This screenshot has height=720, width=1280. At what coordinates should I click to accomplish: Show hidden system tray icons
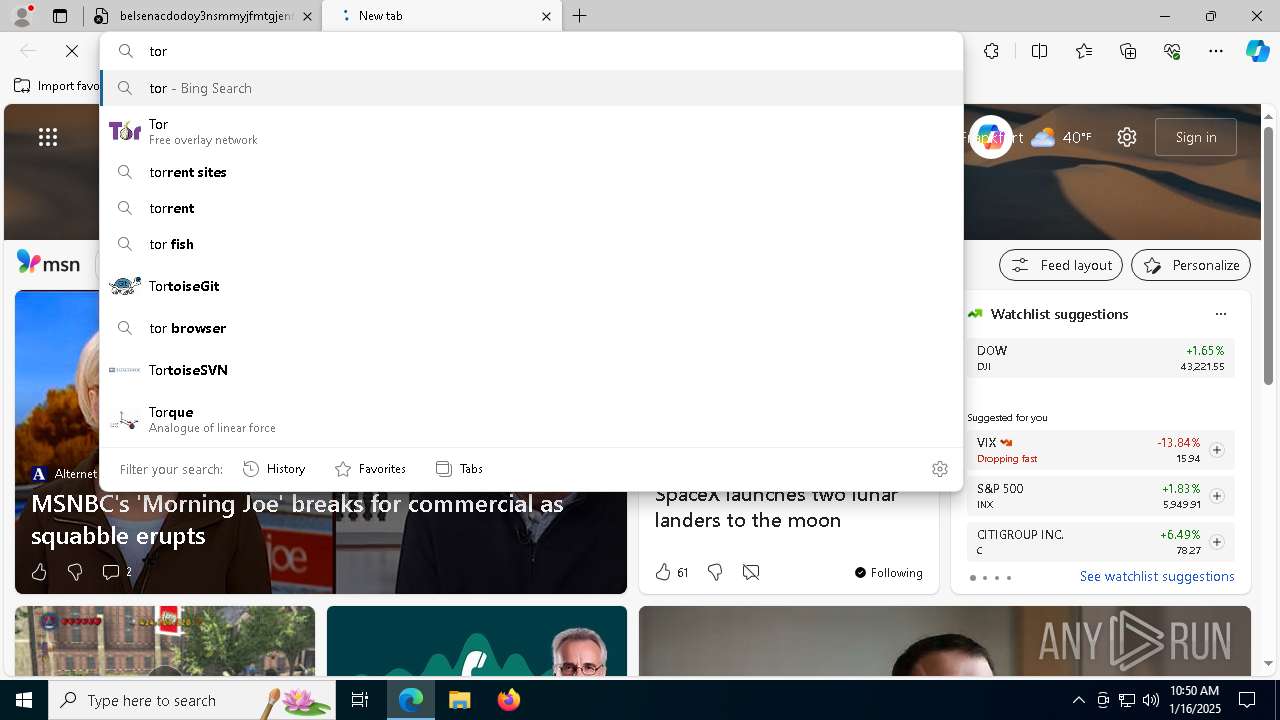click(x=1078, y=700)
